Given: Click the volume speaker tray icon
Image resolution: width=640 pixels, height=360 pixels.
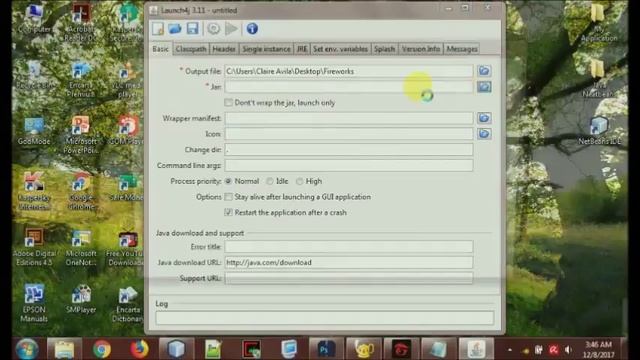Looking at the screenshot, I should 568,350.
